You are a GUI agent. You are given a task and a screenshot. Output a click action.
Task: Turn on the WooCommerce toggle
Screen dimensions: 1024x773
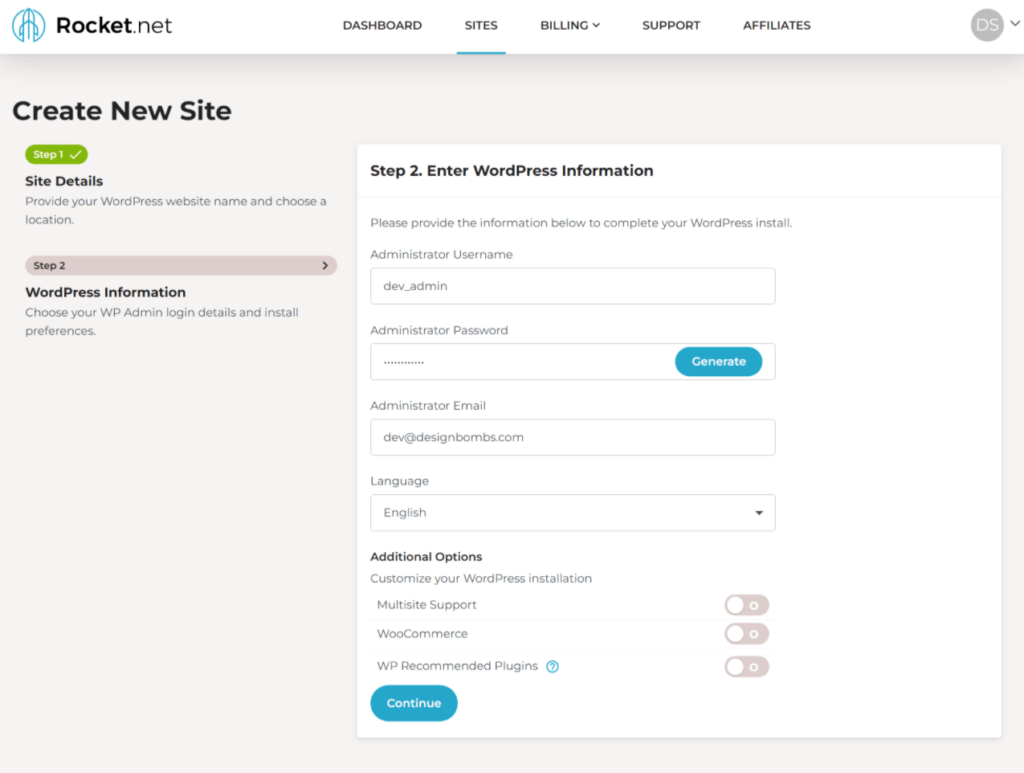coord(746,634)
